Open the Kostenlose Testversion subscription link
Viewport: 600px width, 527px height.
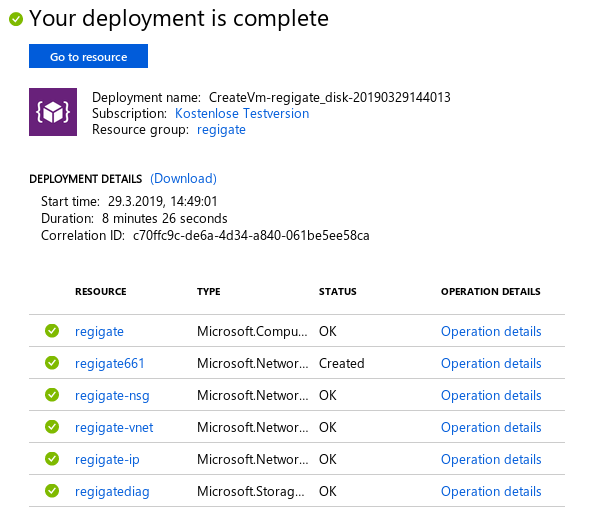coord(242,113)
